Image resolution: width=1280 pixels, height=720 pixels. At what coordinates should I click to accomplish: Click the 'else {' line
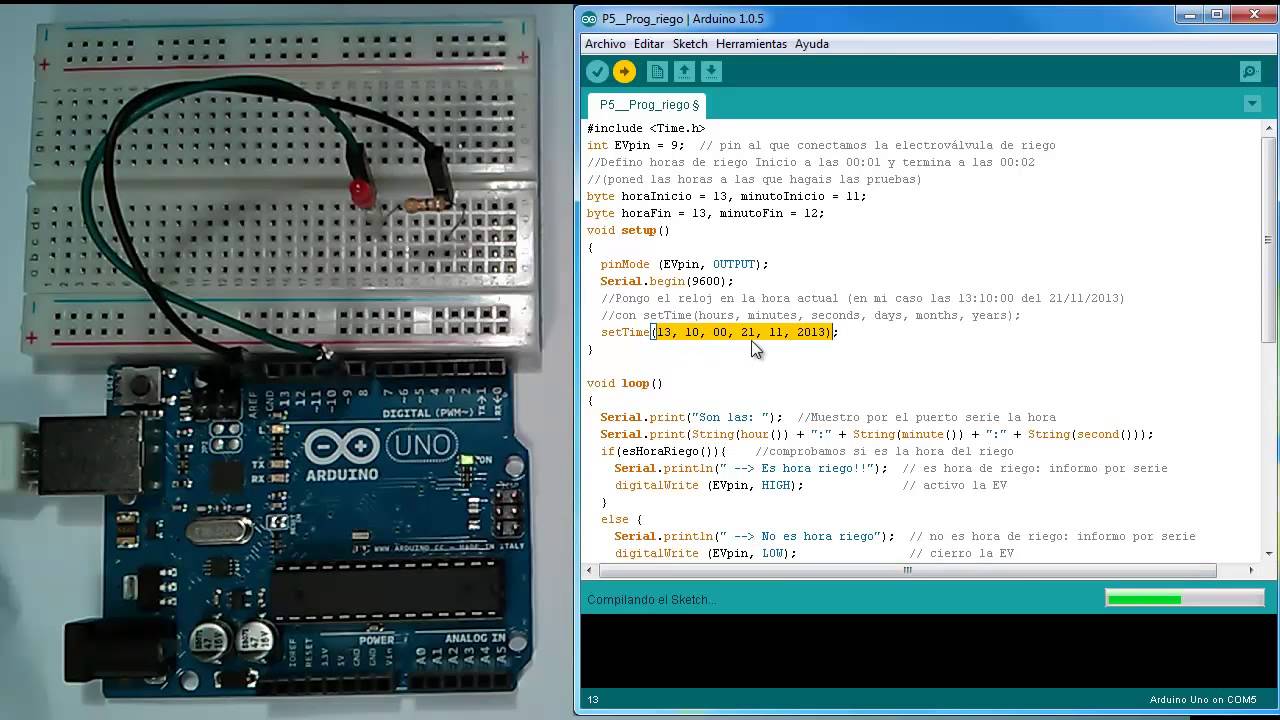click(x=621, y=519)
